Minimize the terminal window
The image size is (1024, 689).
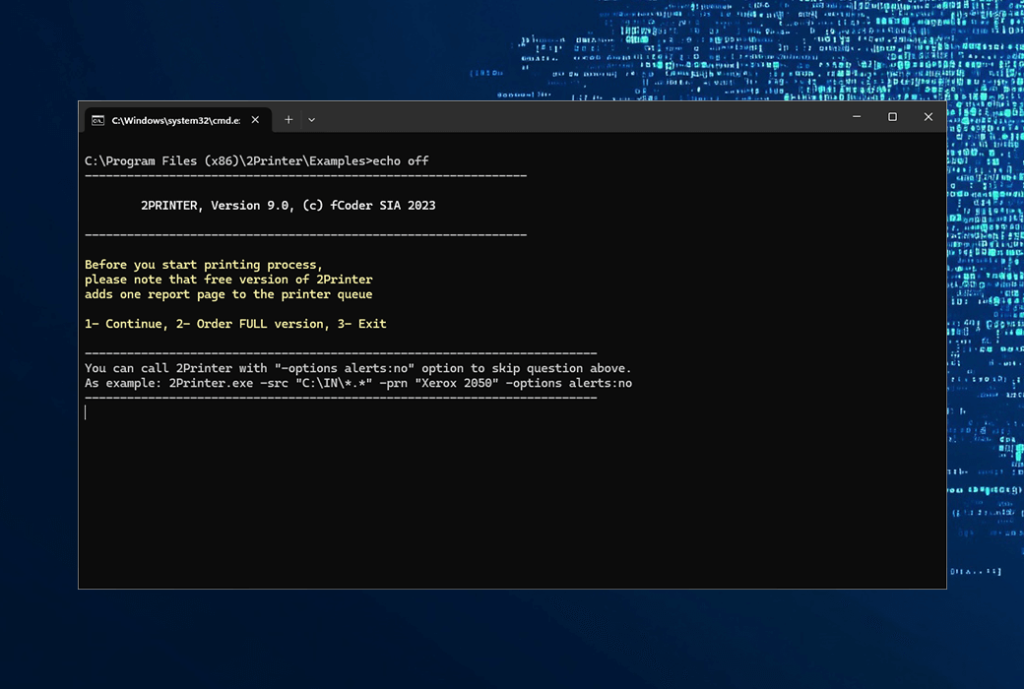point(857,117)
